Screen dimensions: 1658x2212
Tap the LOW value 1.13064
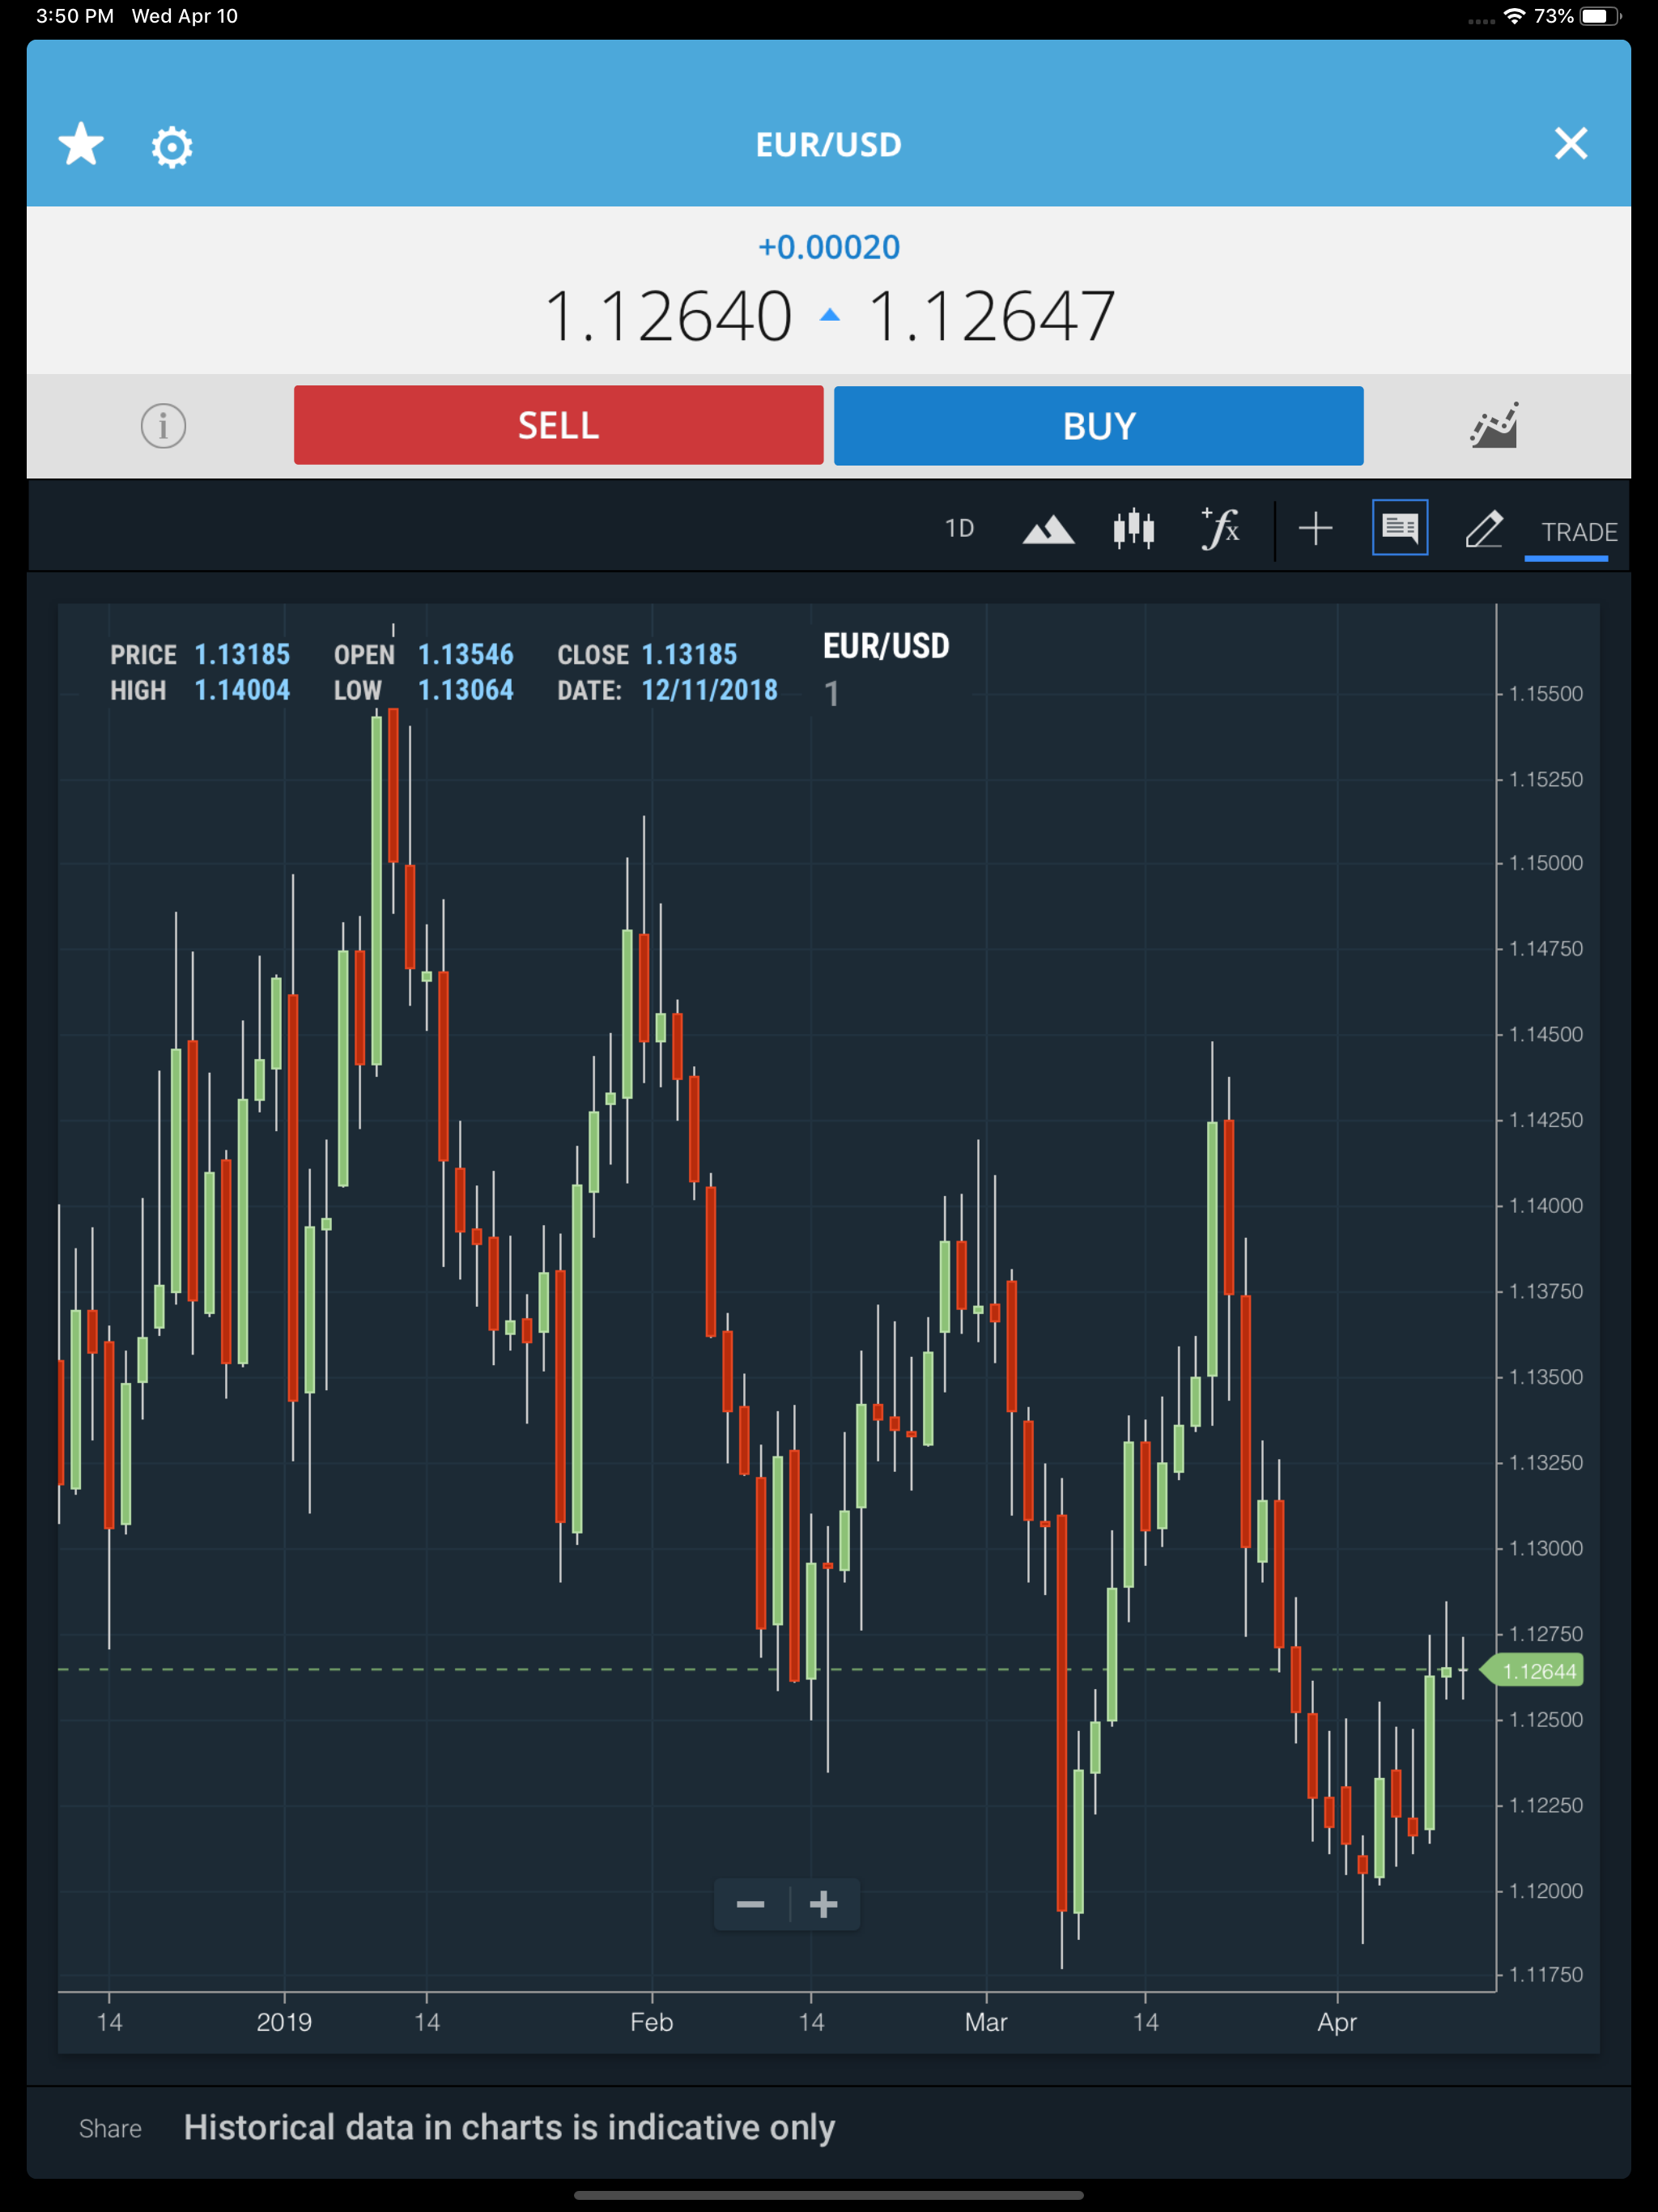pyautogui.click(x=465, y=690)
